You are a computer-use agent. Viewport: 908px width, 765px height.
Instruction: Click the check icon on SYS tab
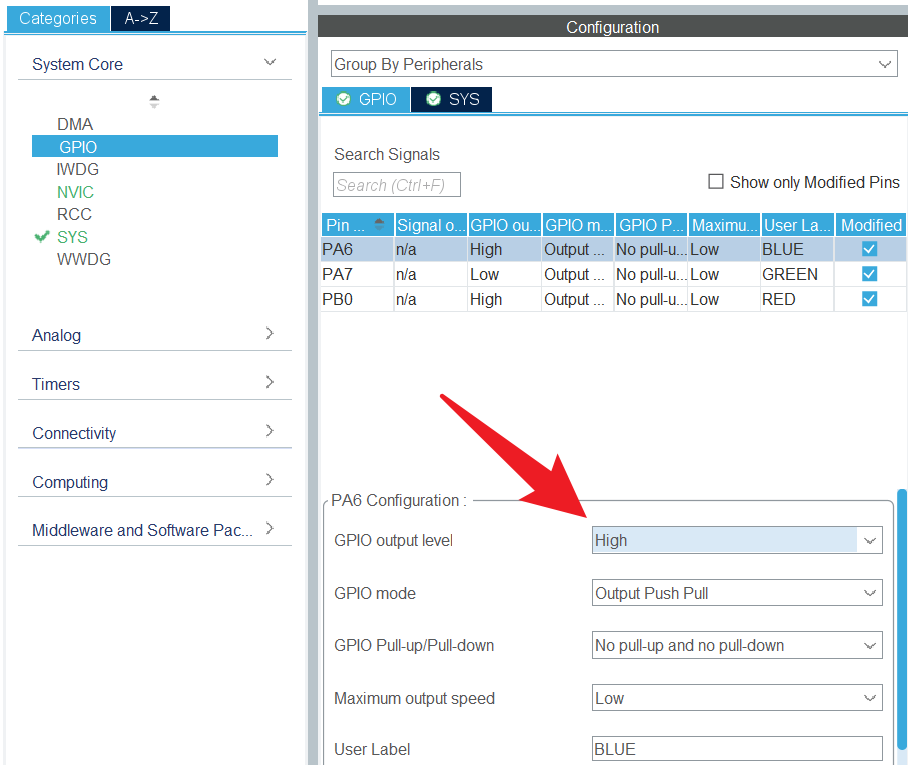coord(433,99)
